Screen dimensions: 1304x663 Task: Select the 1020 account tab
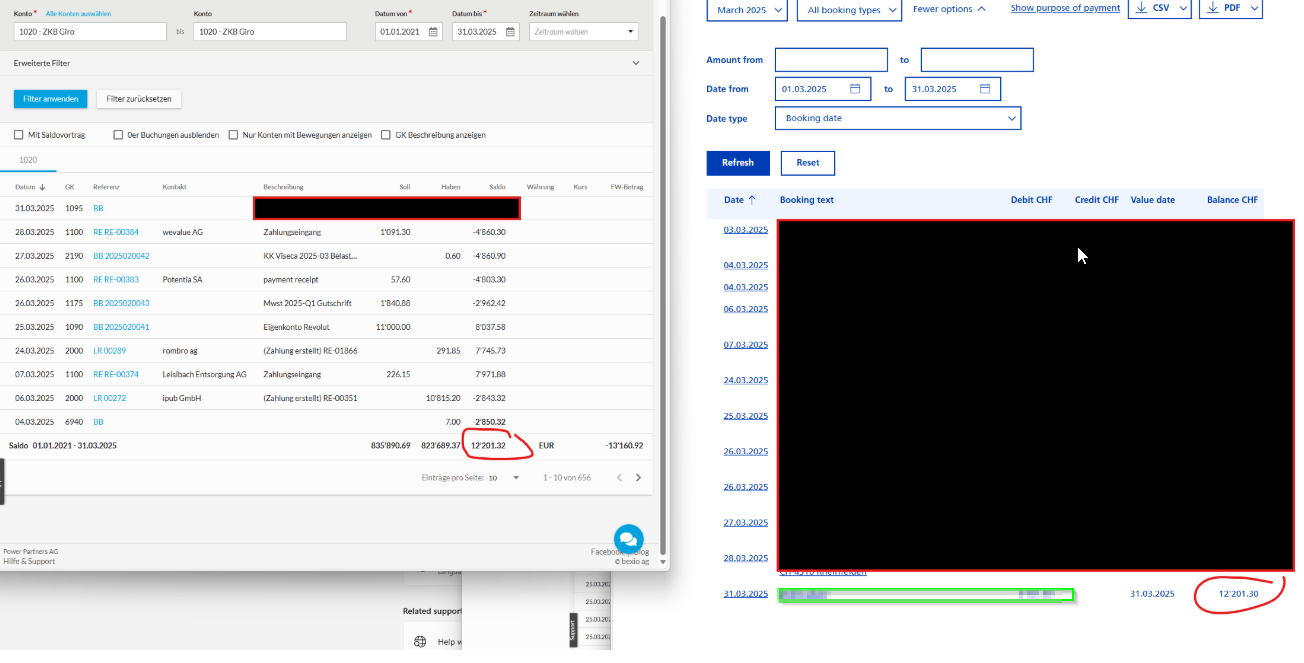[x=28, y=160]
